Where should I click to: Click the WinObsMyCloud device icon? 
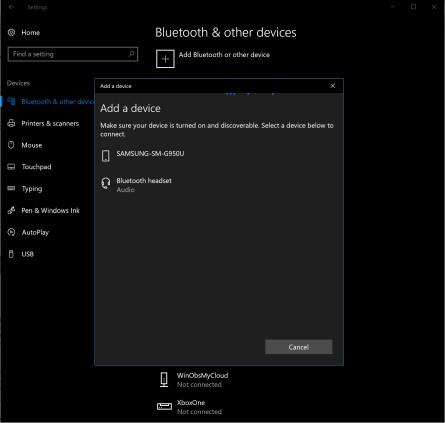pyautogui.click(x=164, y=380)
